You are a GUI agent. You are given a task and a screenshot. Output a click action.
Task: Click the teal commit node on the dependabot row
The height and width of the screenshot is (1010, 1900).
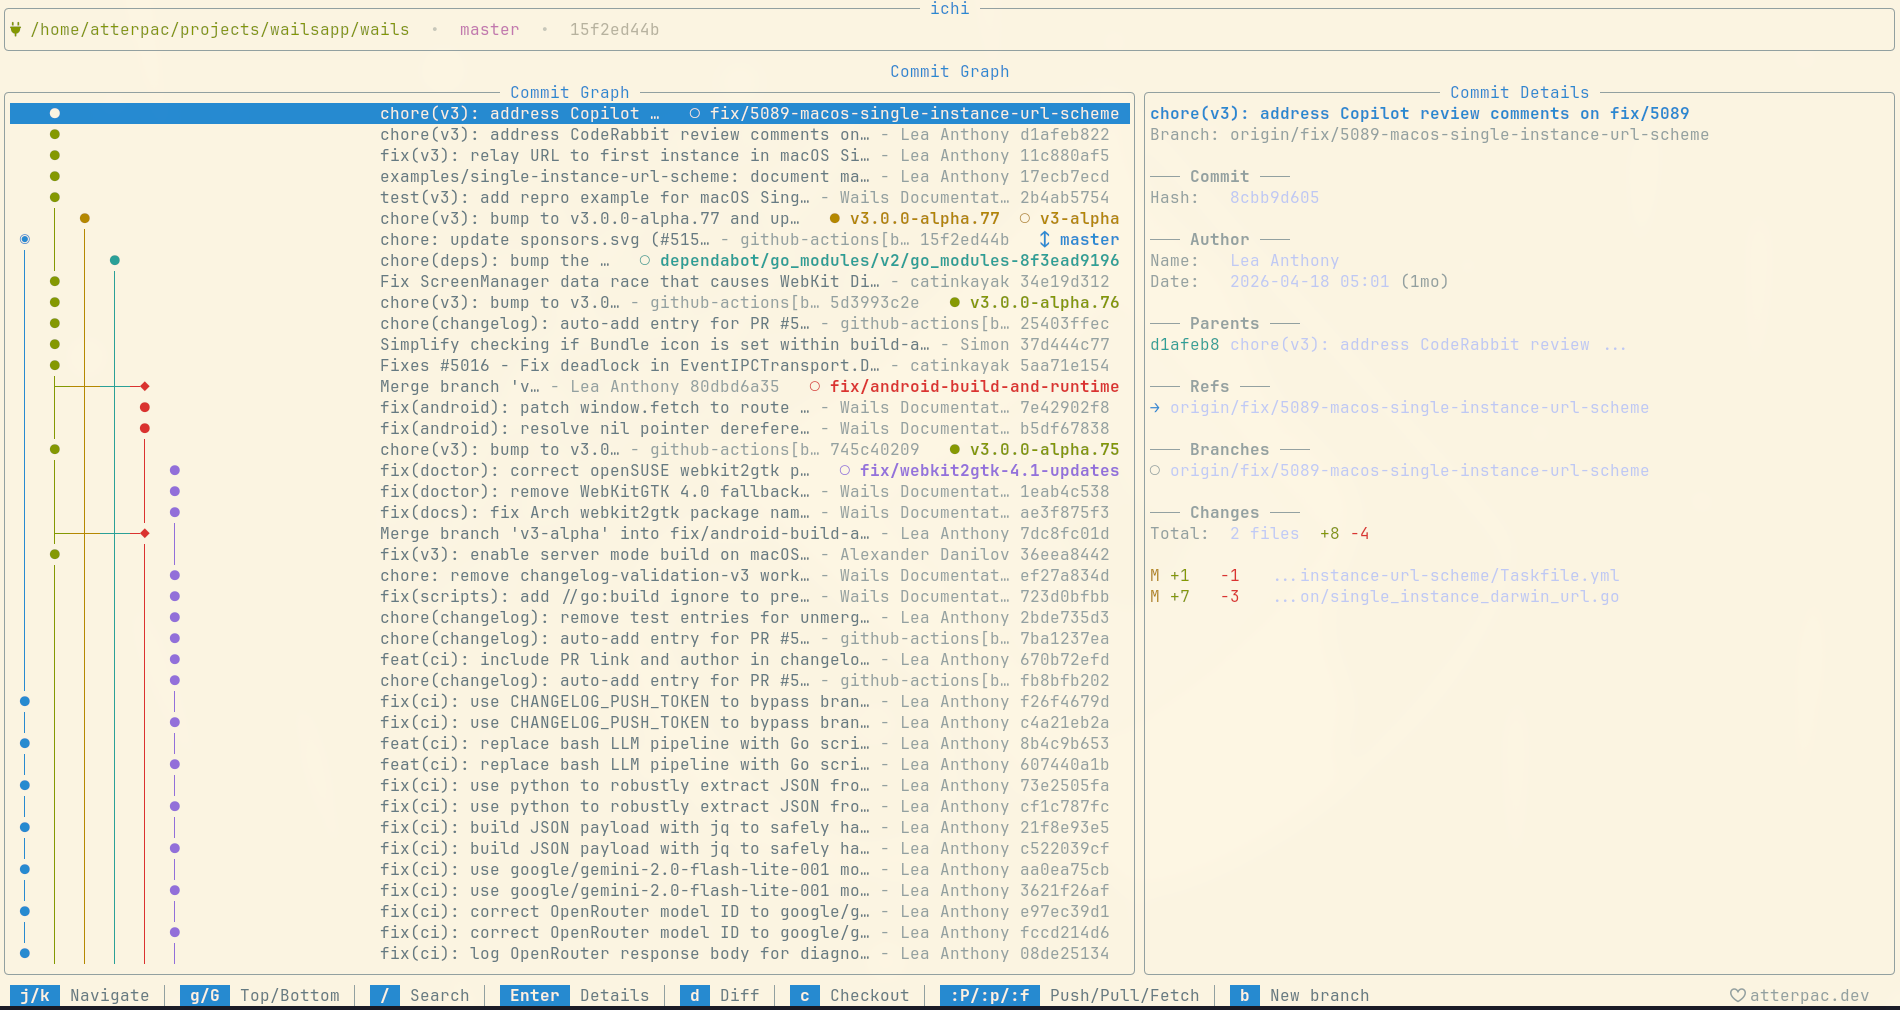tap(115, 260)
